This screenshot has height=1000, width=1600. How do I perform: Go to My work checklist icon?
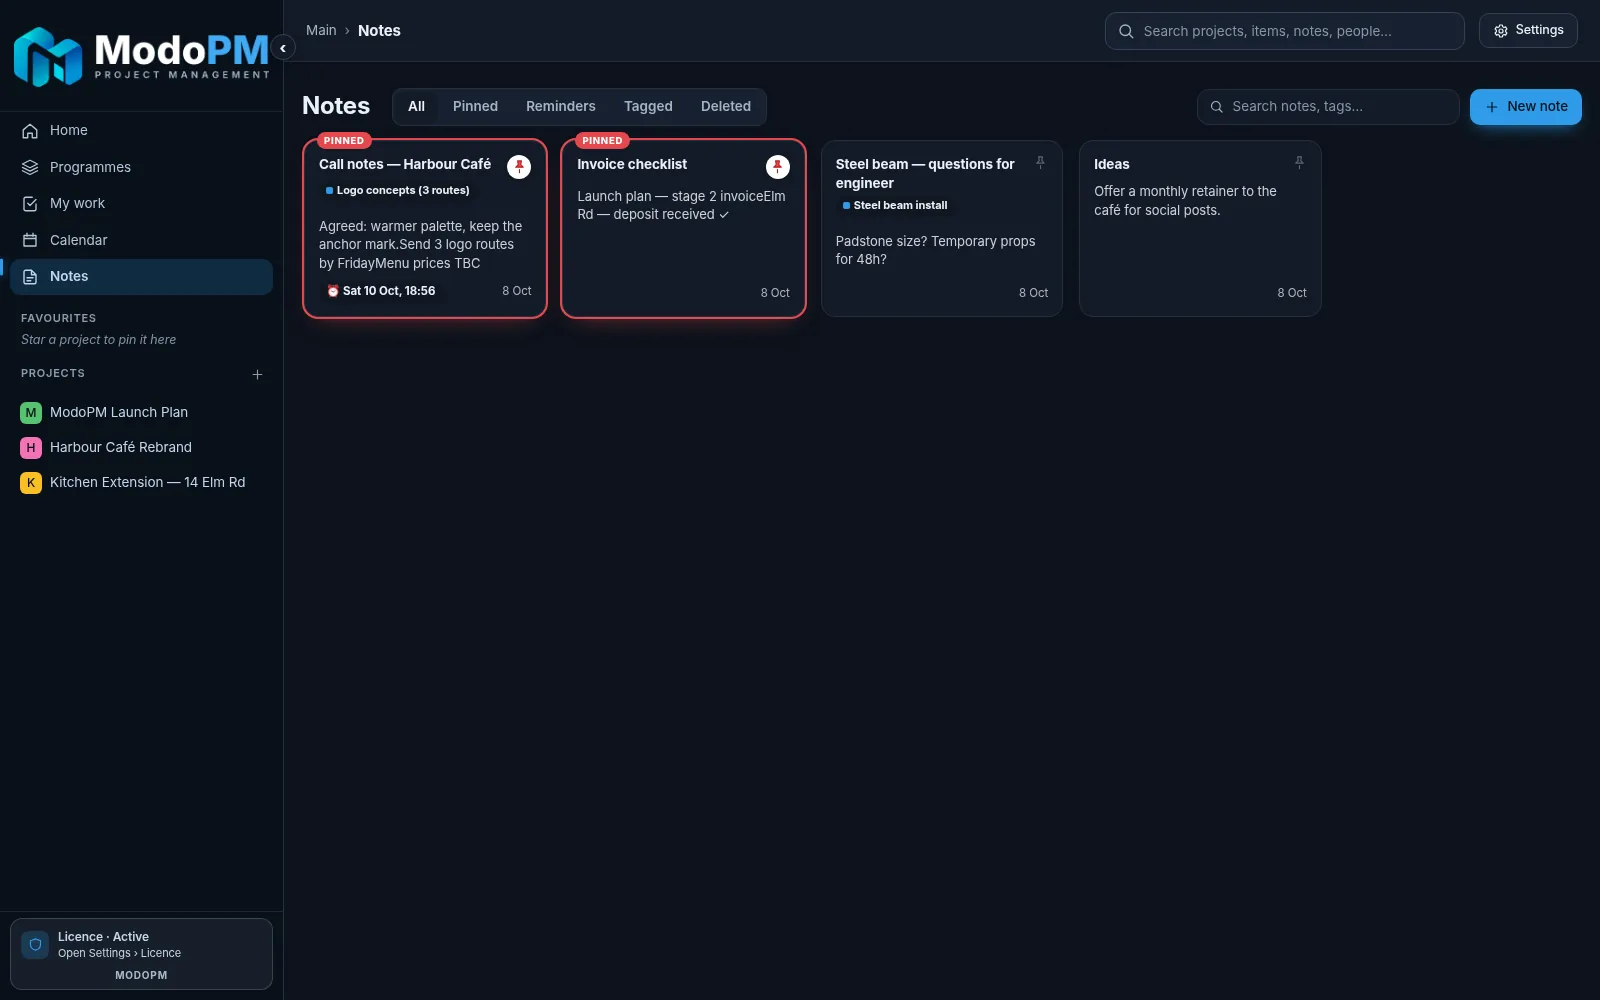(x=30, y=204)
